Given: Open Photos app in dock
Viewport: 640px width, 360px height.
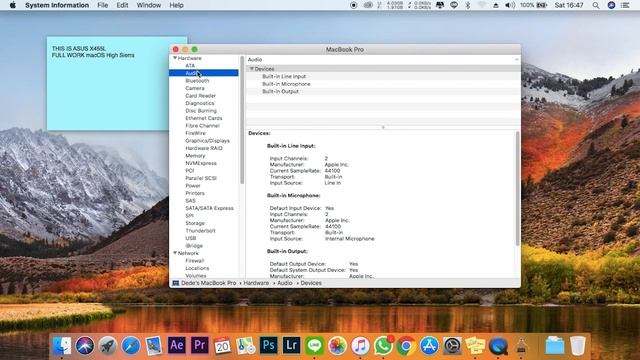Looking at the screenshot, I should point(337,346).
